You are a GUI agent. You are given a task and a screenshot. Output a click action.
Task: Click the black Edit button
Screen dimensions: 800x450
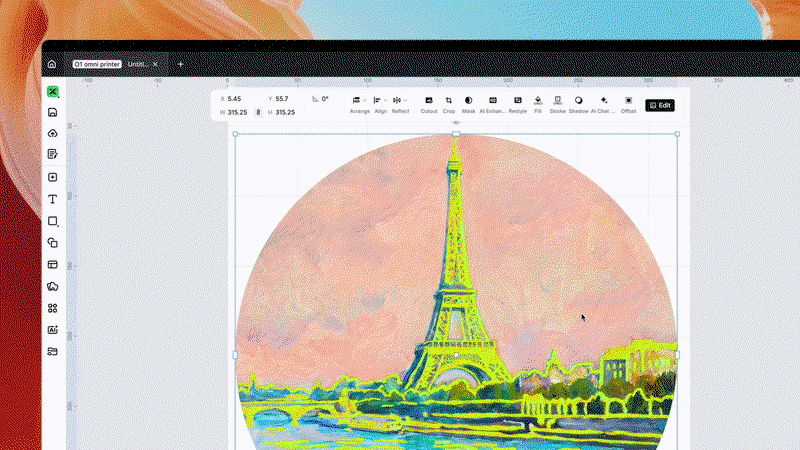pos(660,105)
